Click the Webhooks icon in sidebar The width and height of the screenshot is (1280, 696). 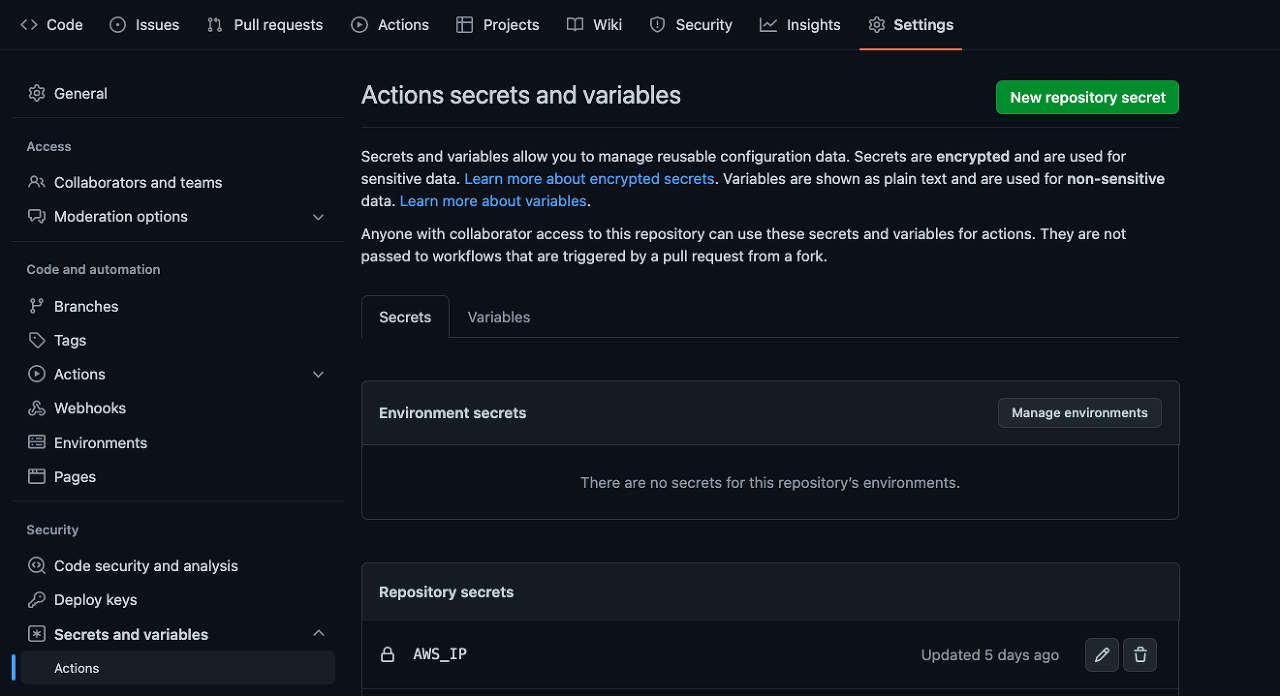click(37, 408)
